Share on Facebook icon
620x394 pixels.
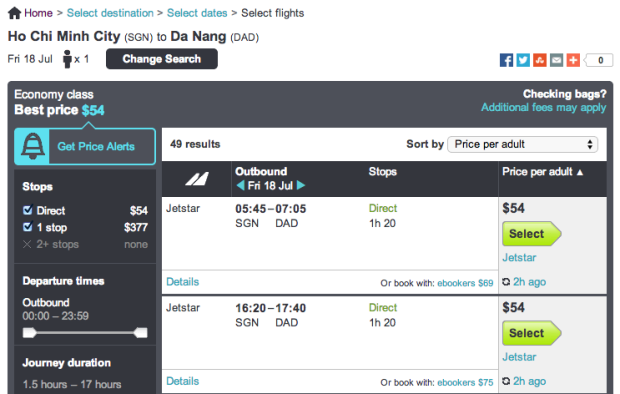point(506,60)
